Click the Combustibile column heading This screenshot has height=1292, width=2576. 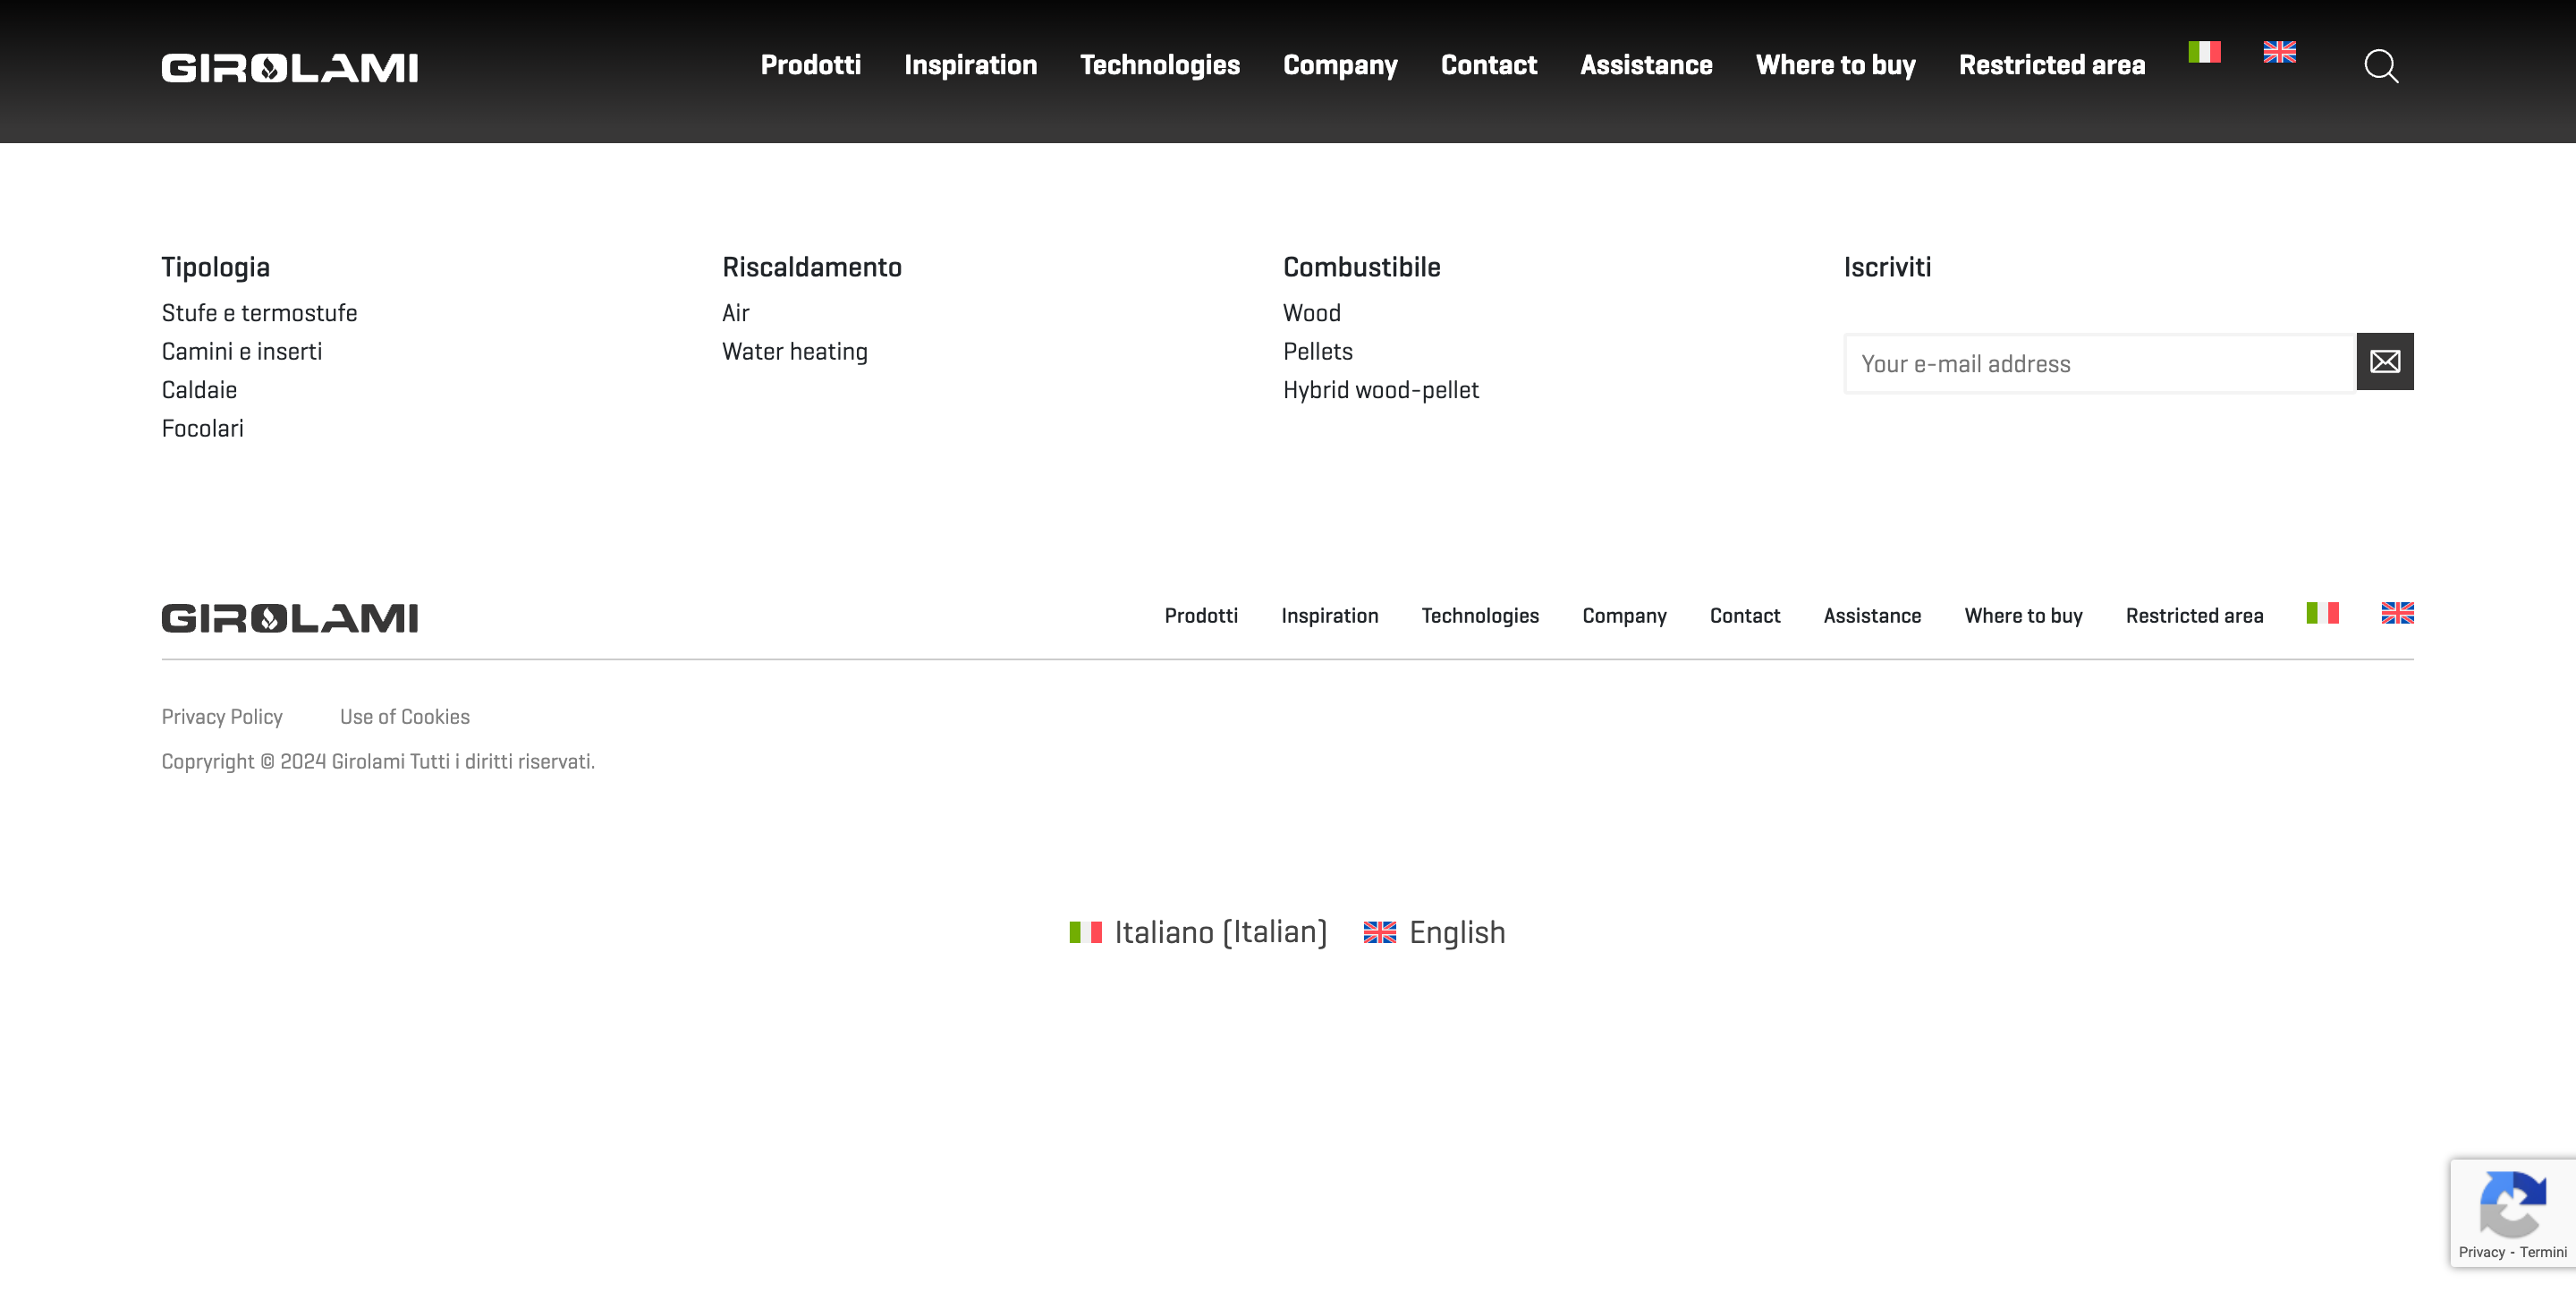[1362, 267]
